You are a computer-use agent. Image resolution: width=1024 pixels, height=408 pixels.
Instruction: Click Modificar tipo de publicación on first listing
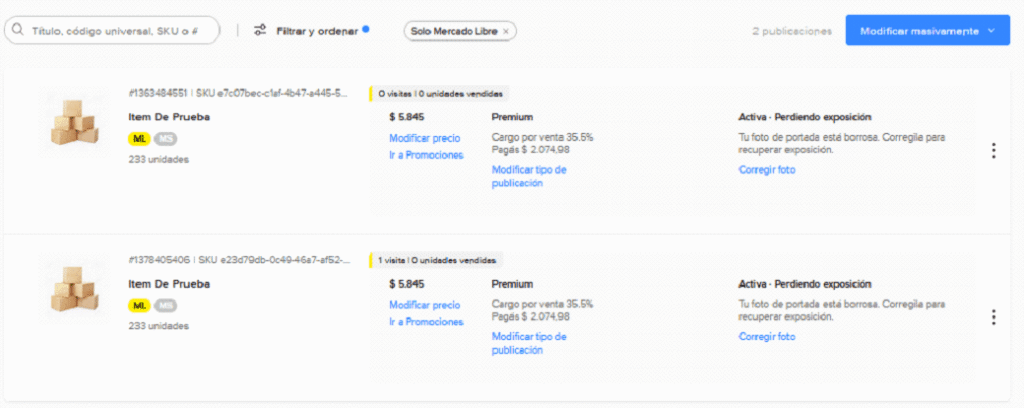pos(529,176)
